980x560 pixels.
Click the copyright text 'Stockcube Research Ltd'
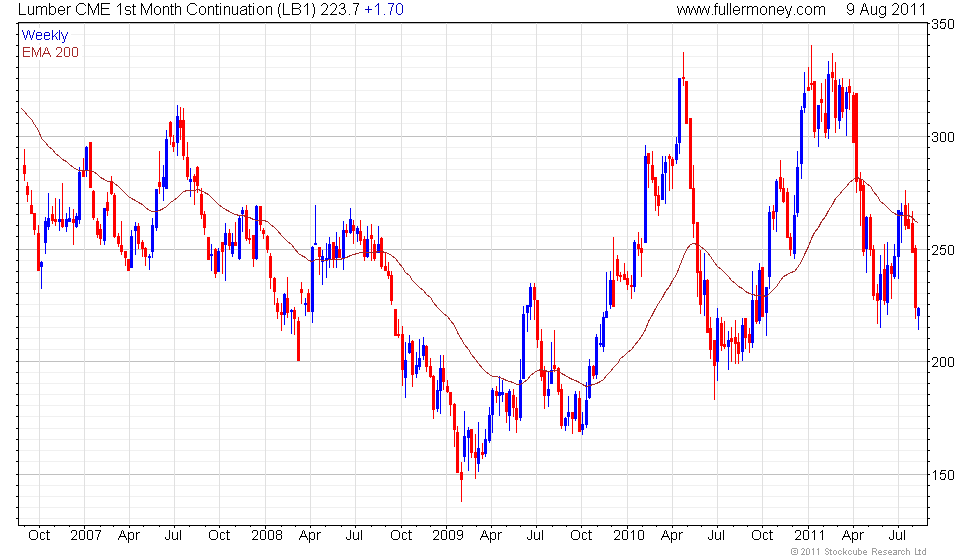[875, 552]
